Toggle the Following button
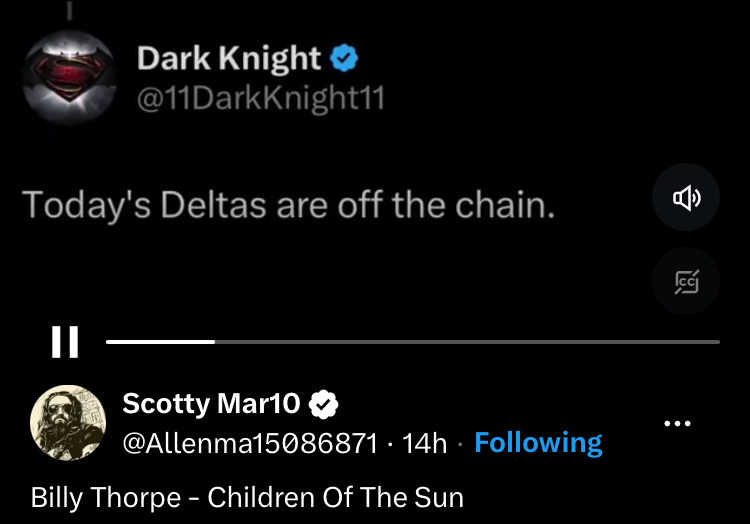 (538, 443)
